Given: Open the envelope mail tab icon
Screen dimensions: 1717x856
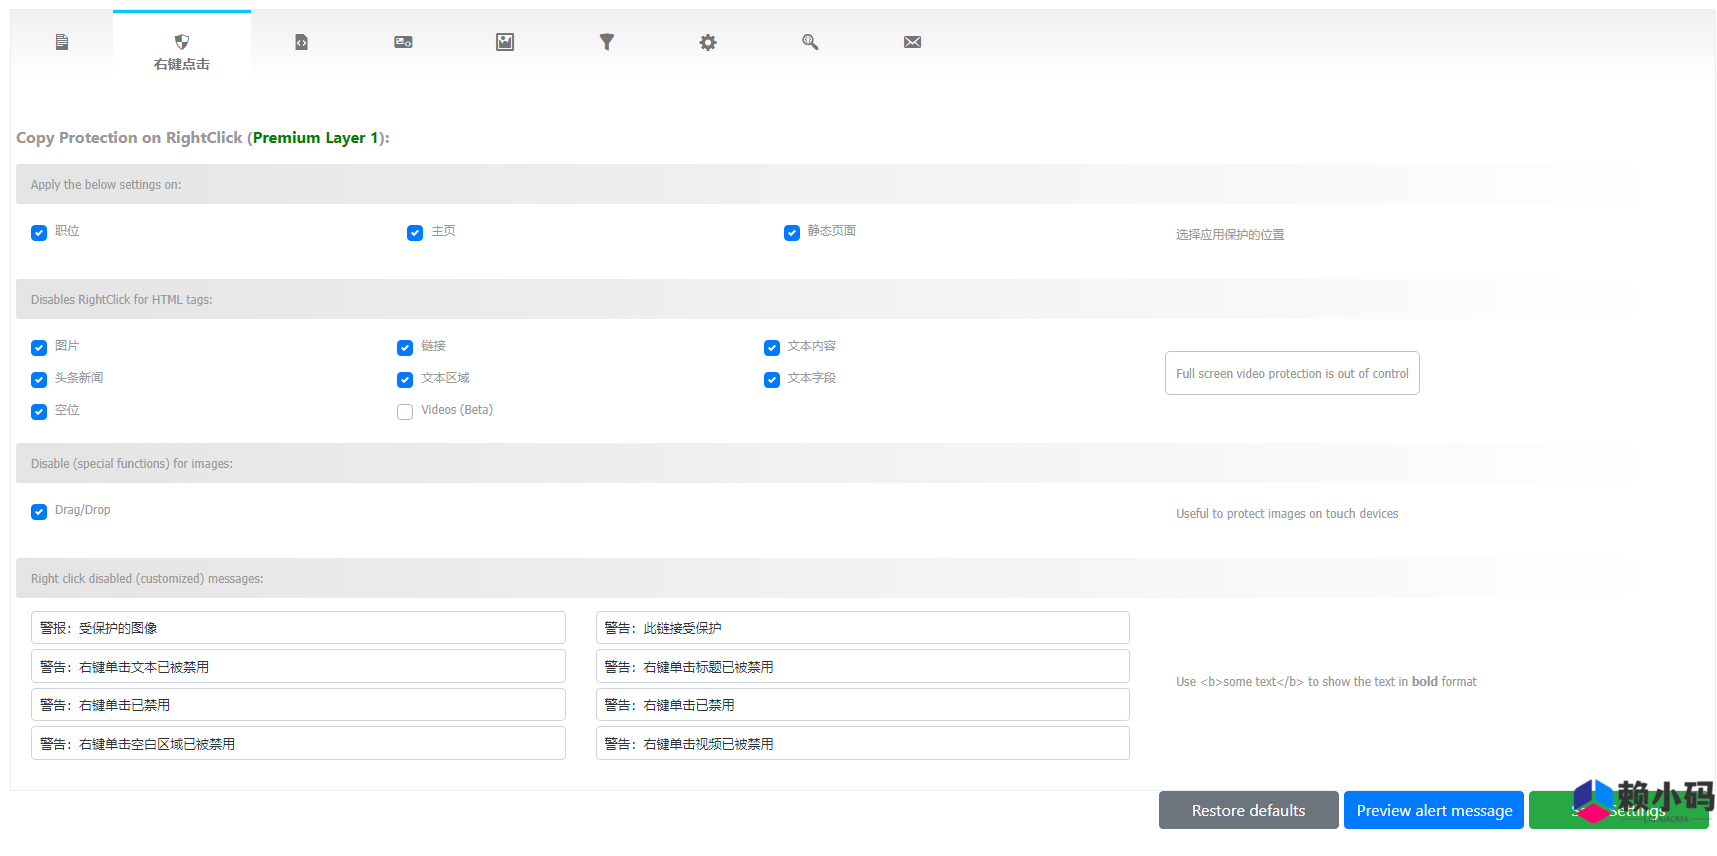Looking at the screenshot, I should pos(912,42).
